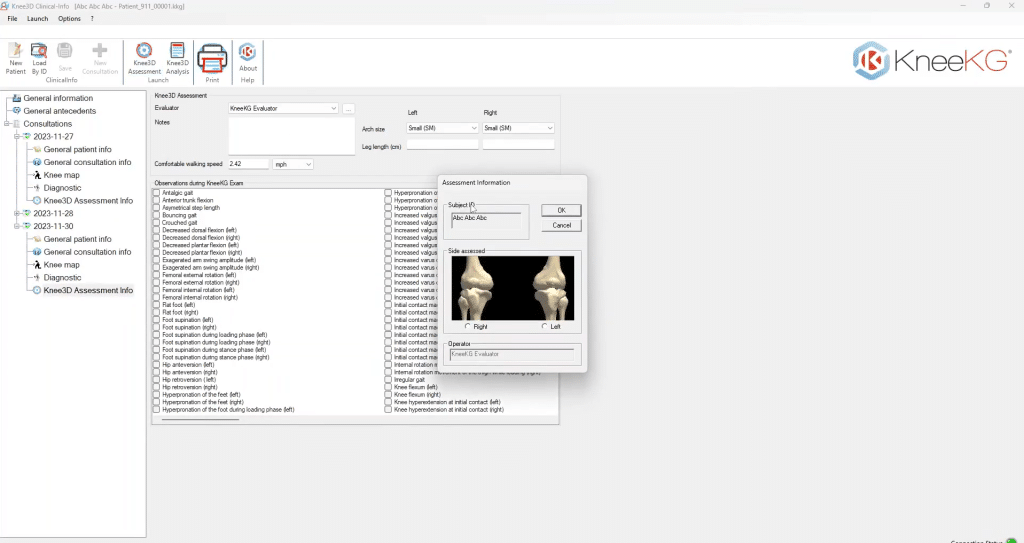The width and height of the screenshot is (1024, 543).
Task: Click the Subject ID field in dialog
Action: pyautogui.click(x=486, y=220)
